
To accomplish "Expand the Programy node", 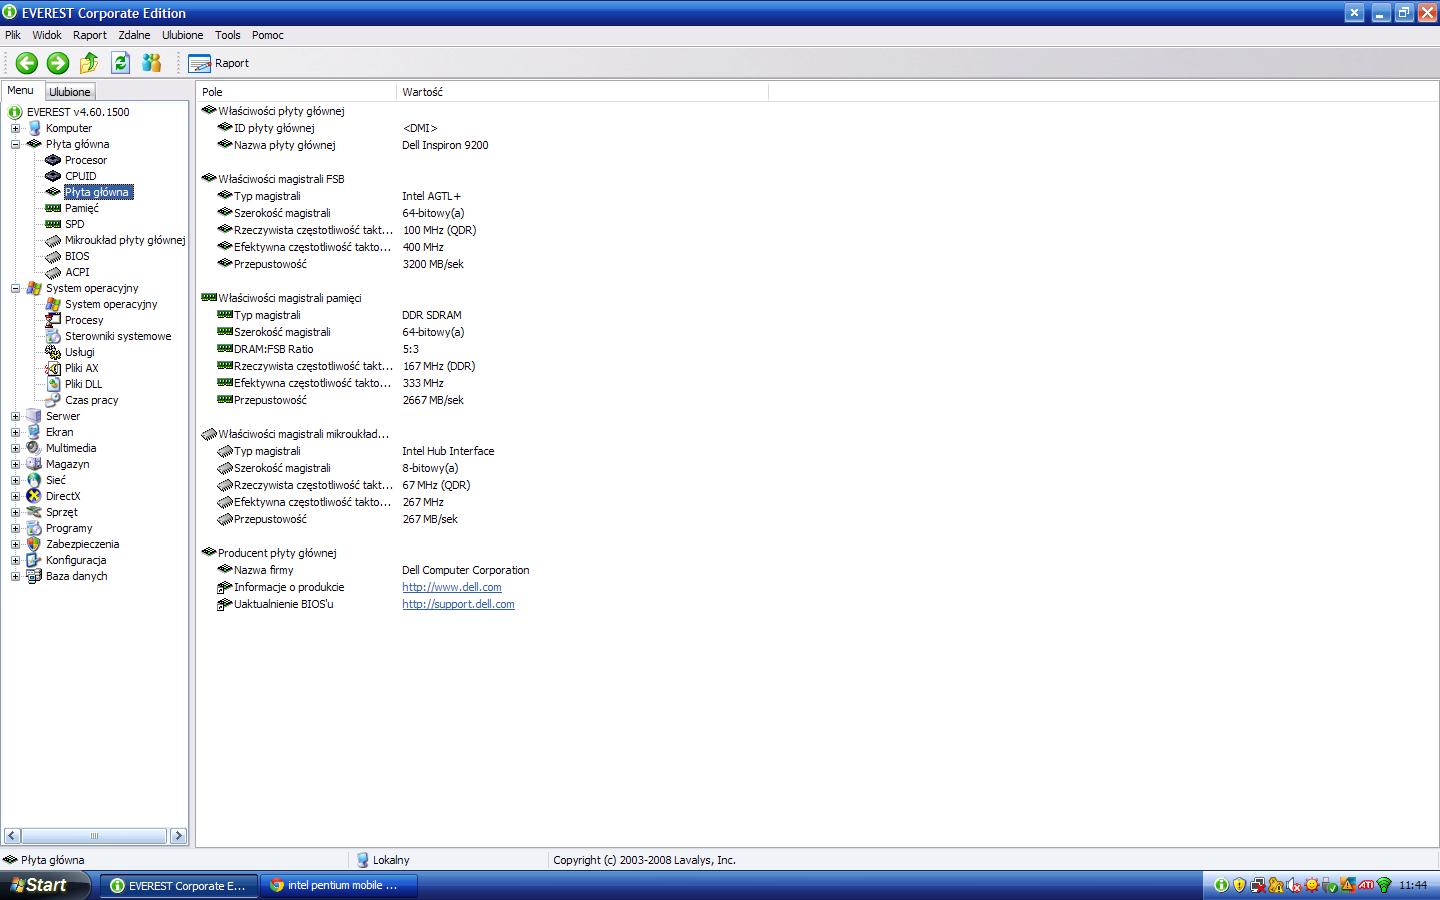I will click(x=15, y=528).
